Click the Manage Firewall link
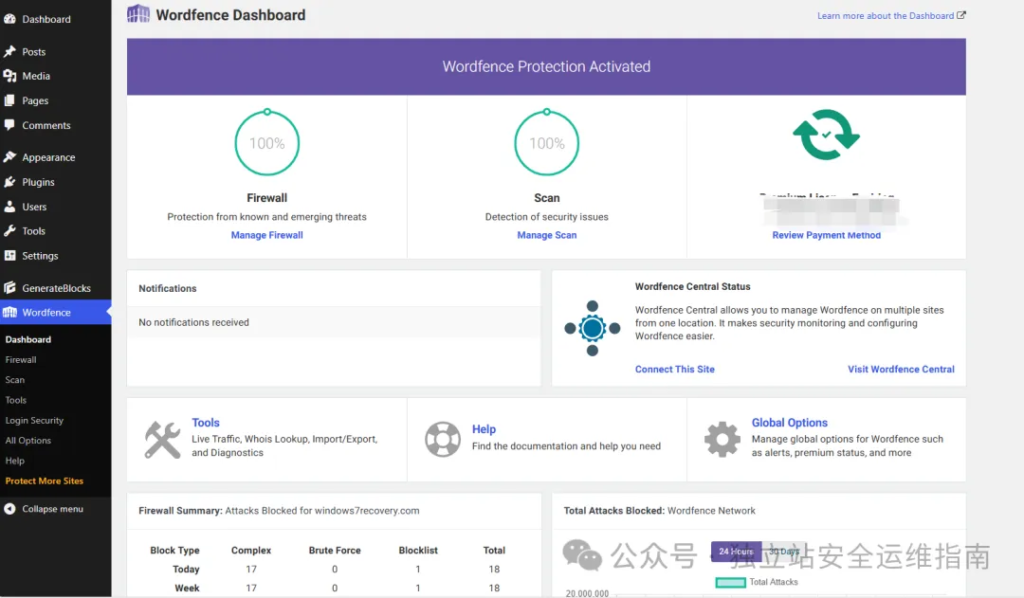The width and height of the screenshot is (1024, 598). tap(267, 235)
